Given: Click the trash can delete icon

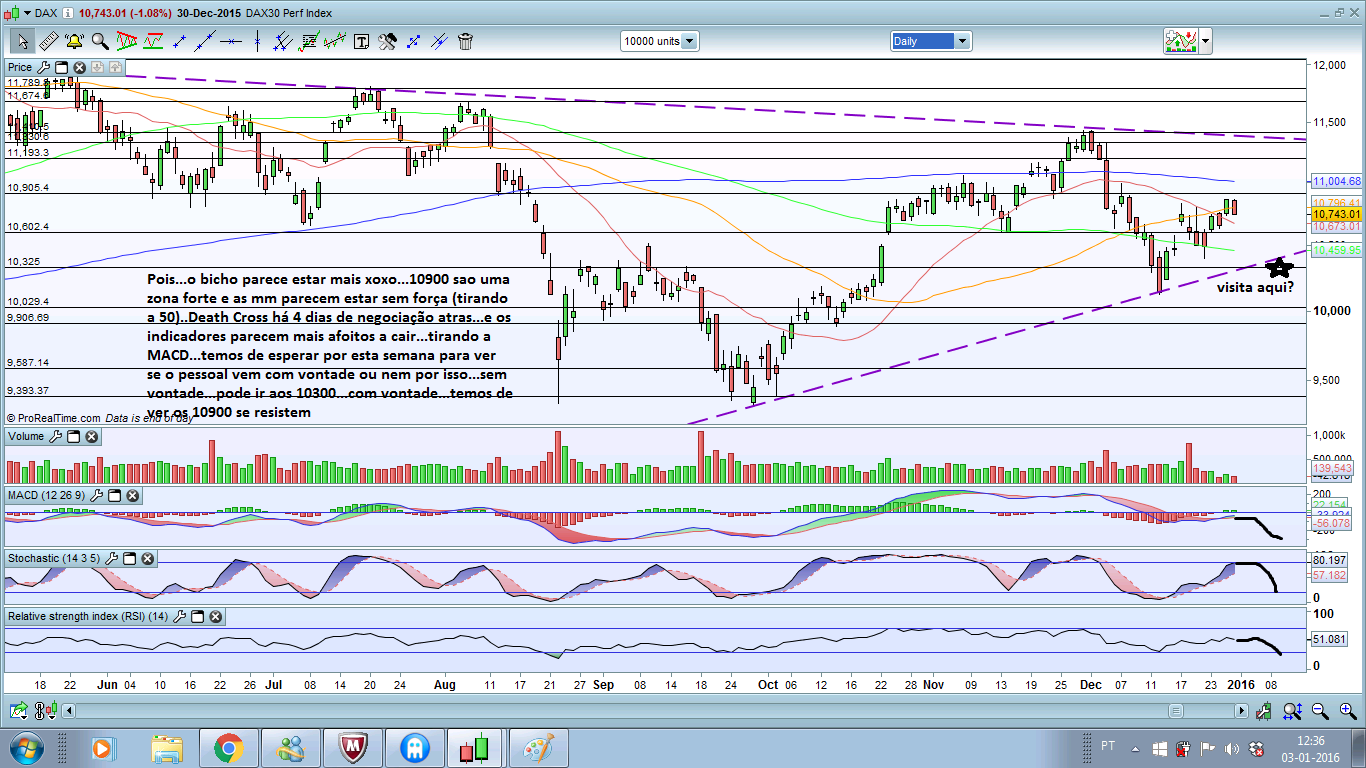Looking at the screenshot, I should pyautogui.click(x=465, y=41).
